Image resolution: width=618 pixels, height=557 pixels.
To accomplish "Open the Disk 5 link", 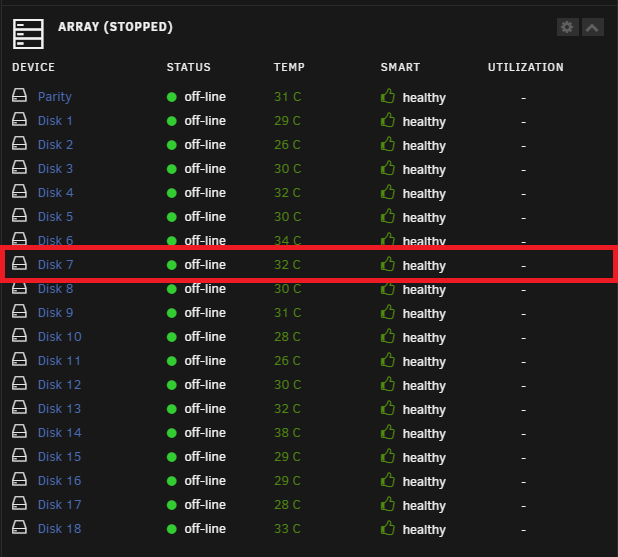I will pos(56,217).
